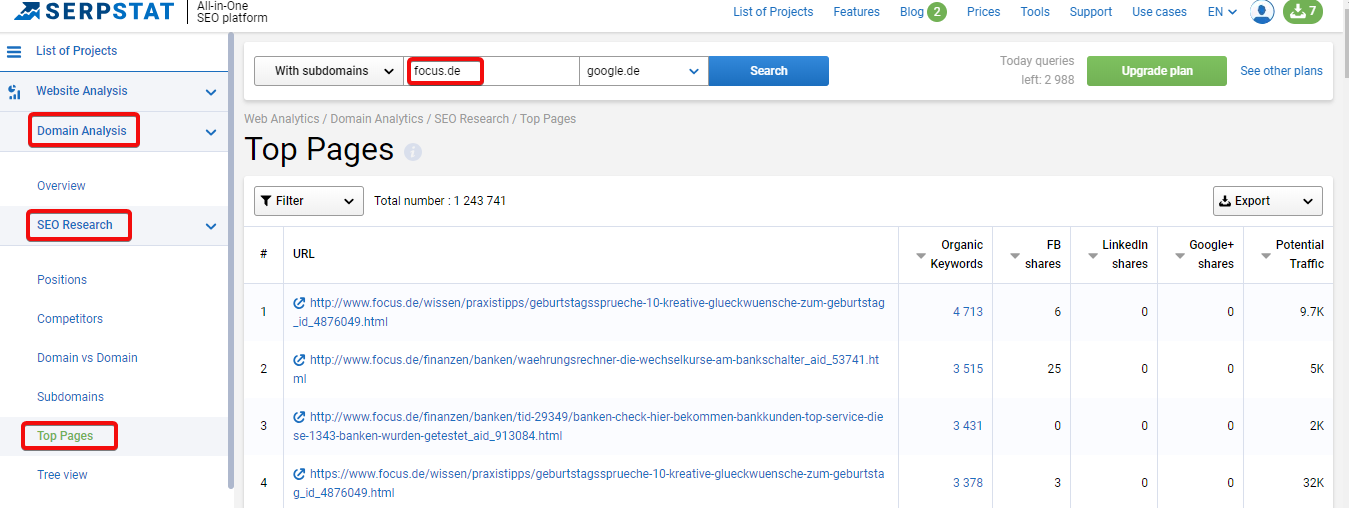1349x508 pixels.
Task: Select SEO Research in the sidebar
Action: click(x=75, y=225)
